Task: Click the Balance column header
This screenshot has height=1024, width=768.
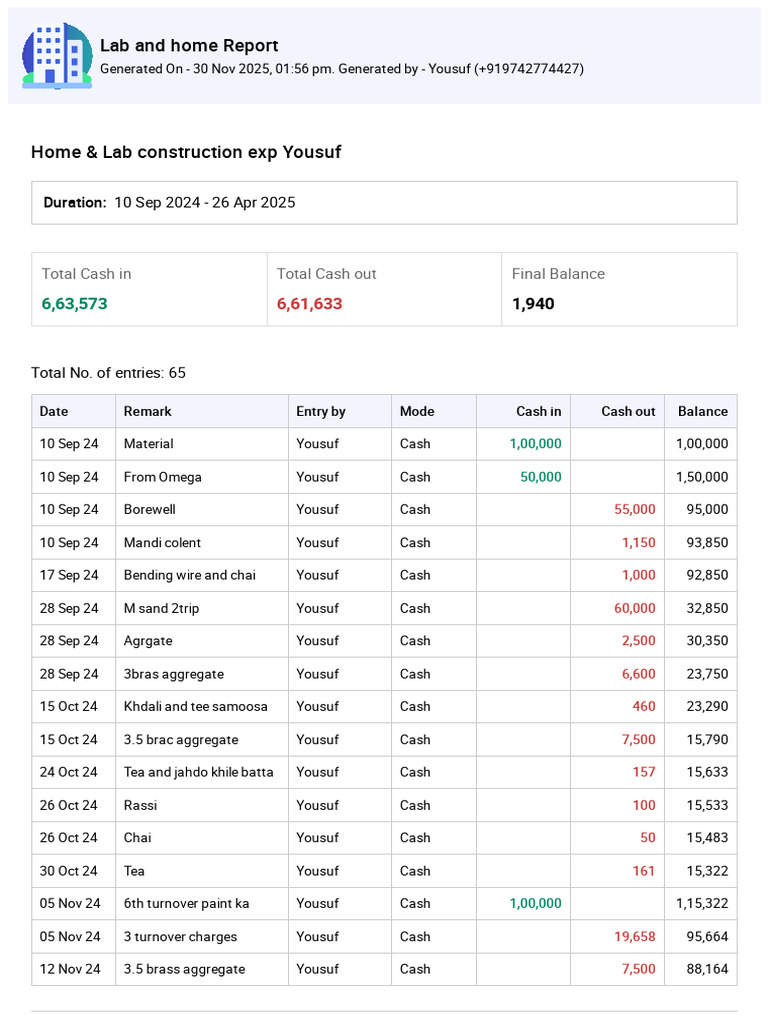Action: [x=703, y=411]
